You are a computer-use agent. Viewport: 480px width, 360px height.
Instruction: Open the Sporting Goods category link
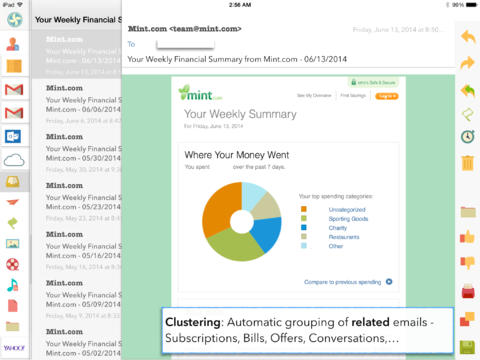click(x=348, y=219)
